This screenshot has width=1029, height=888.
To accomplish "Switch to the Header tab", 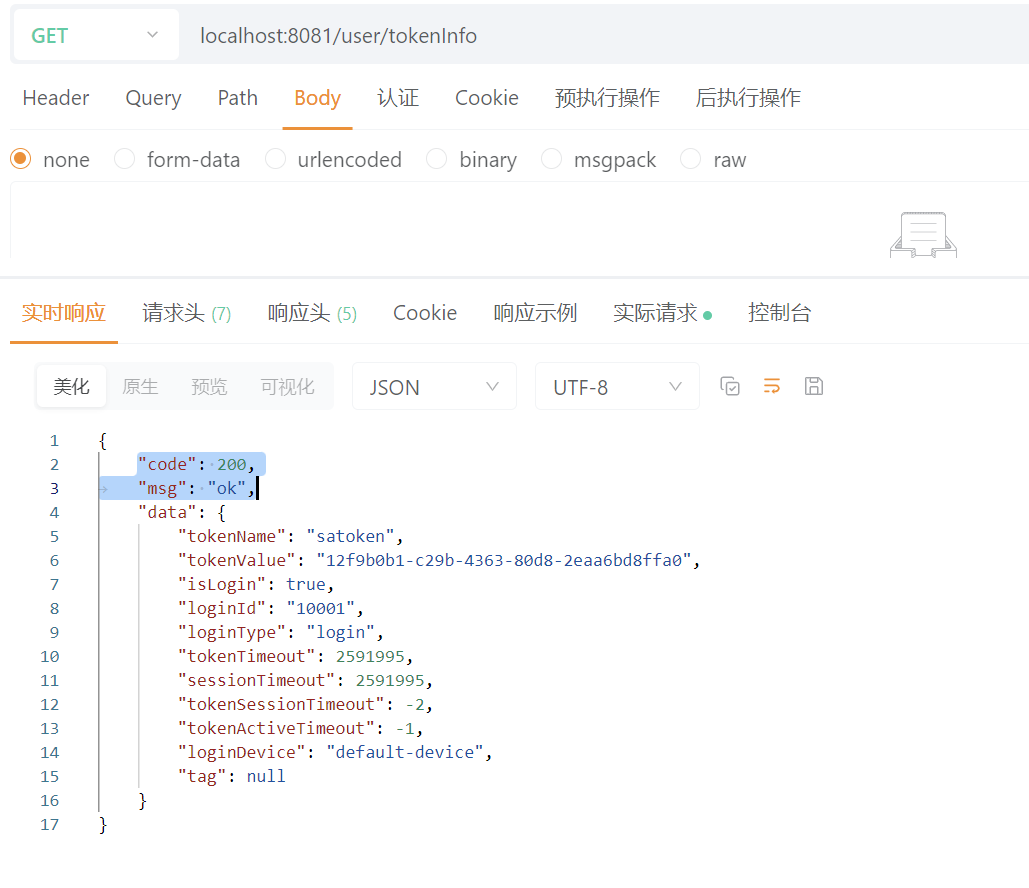I will (x=56, y=98).
